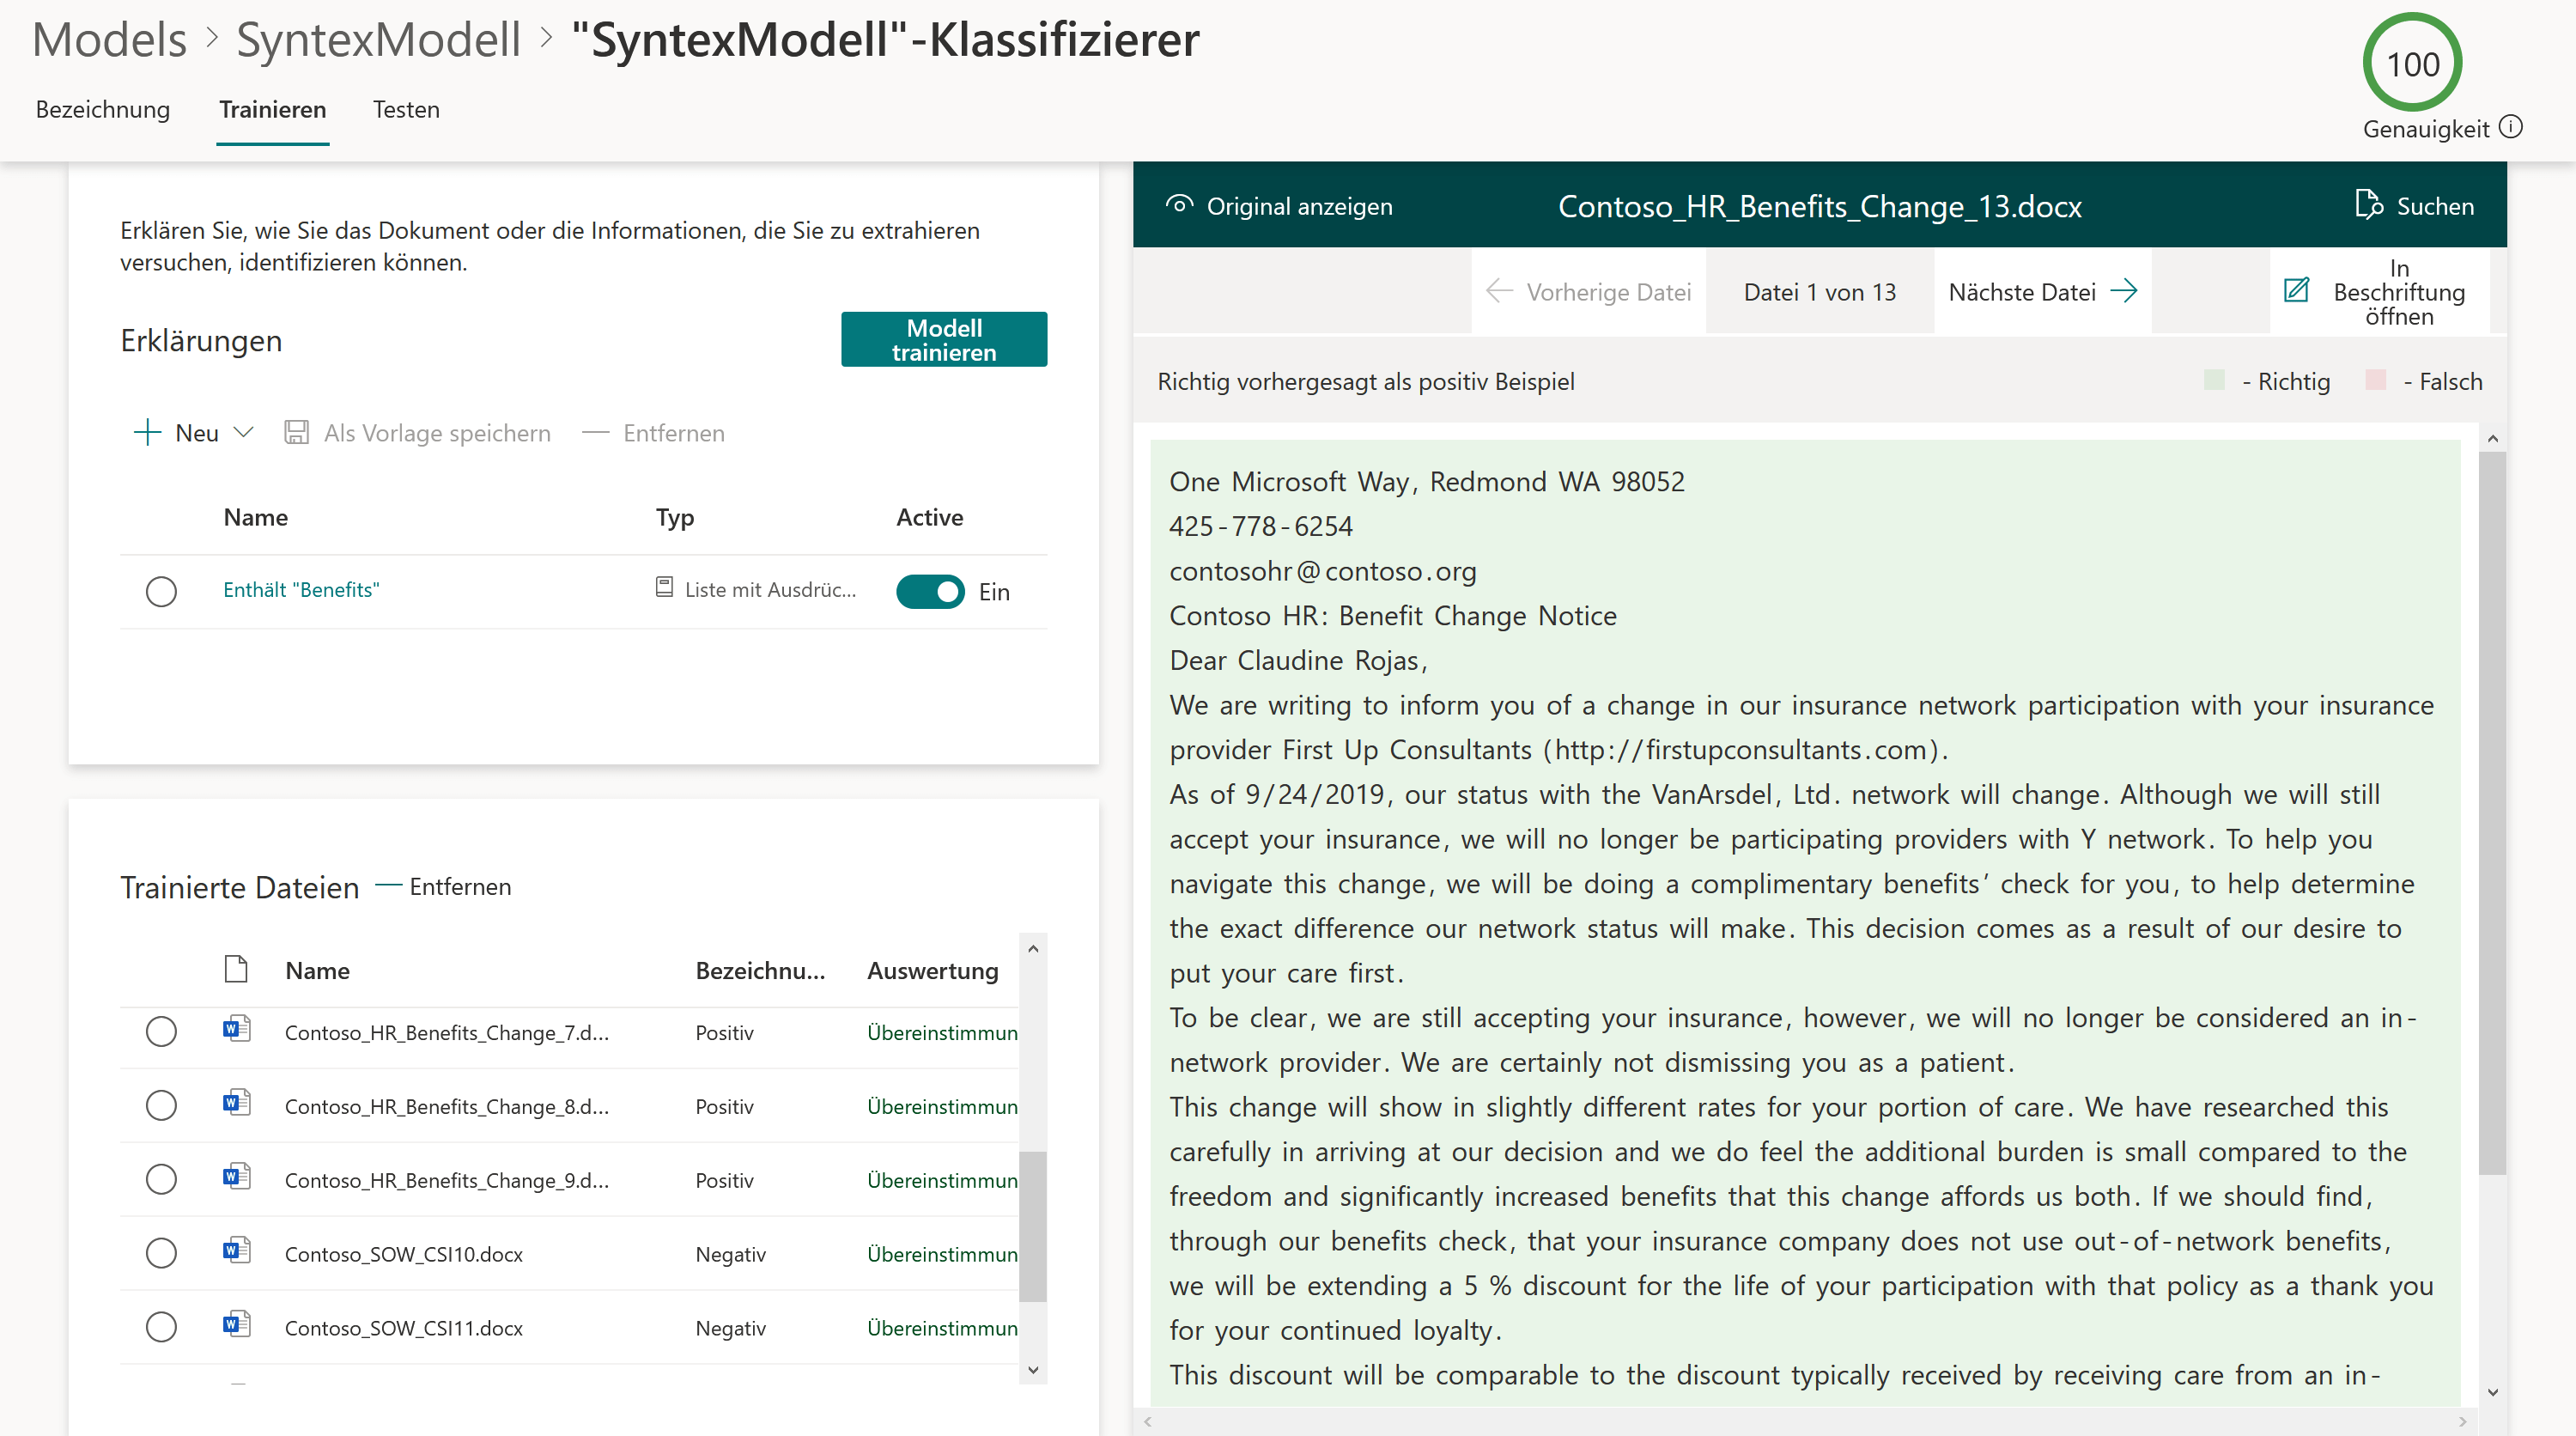This screenshot has width=2576, height=1436.
Task: Click the In Beschriftung öffnen edit icon
Action: [2296, 290]
